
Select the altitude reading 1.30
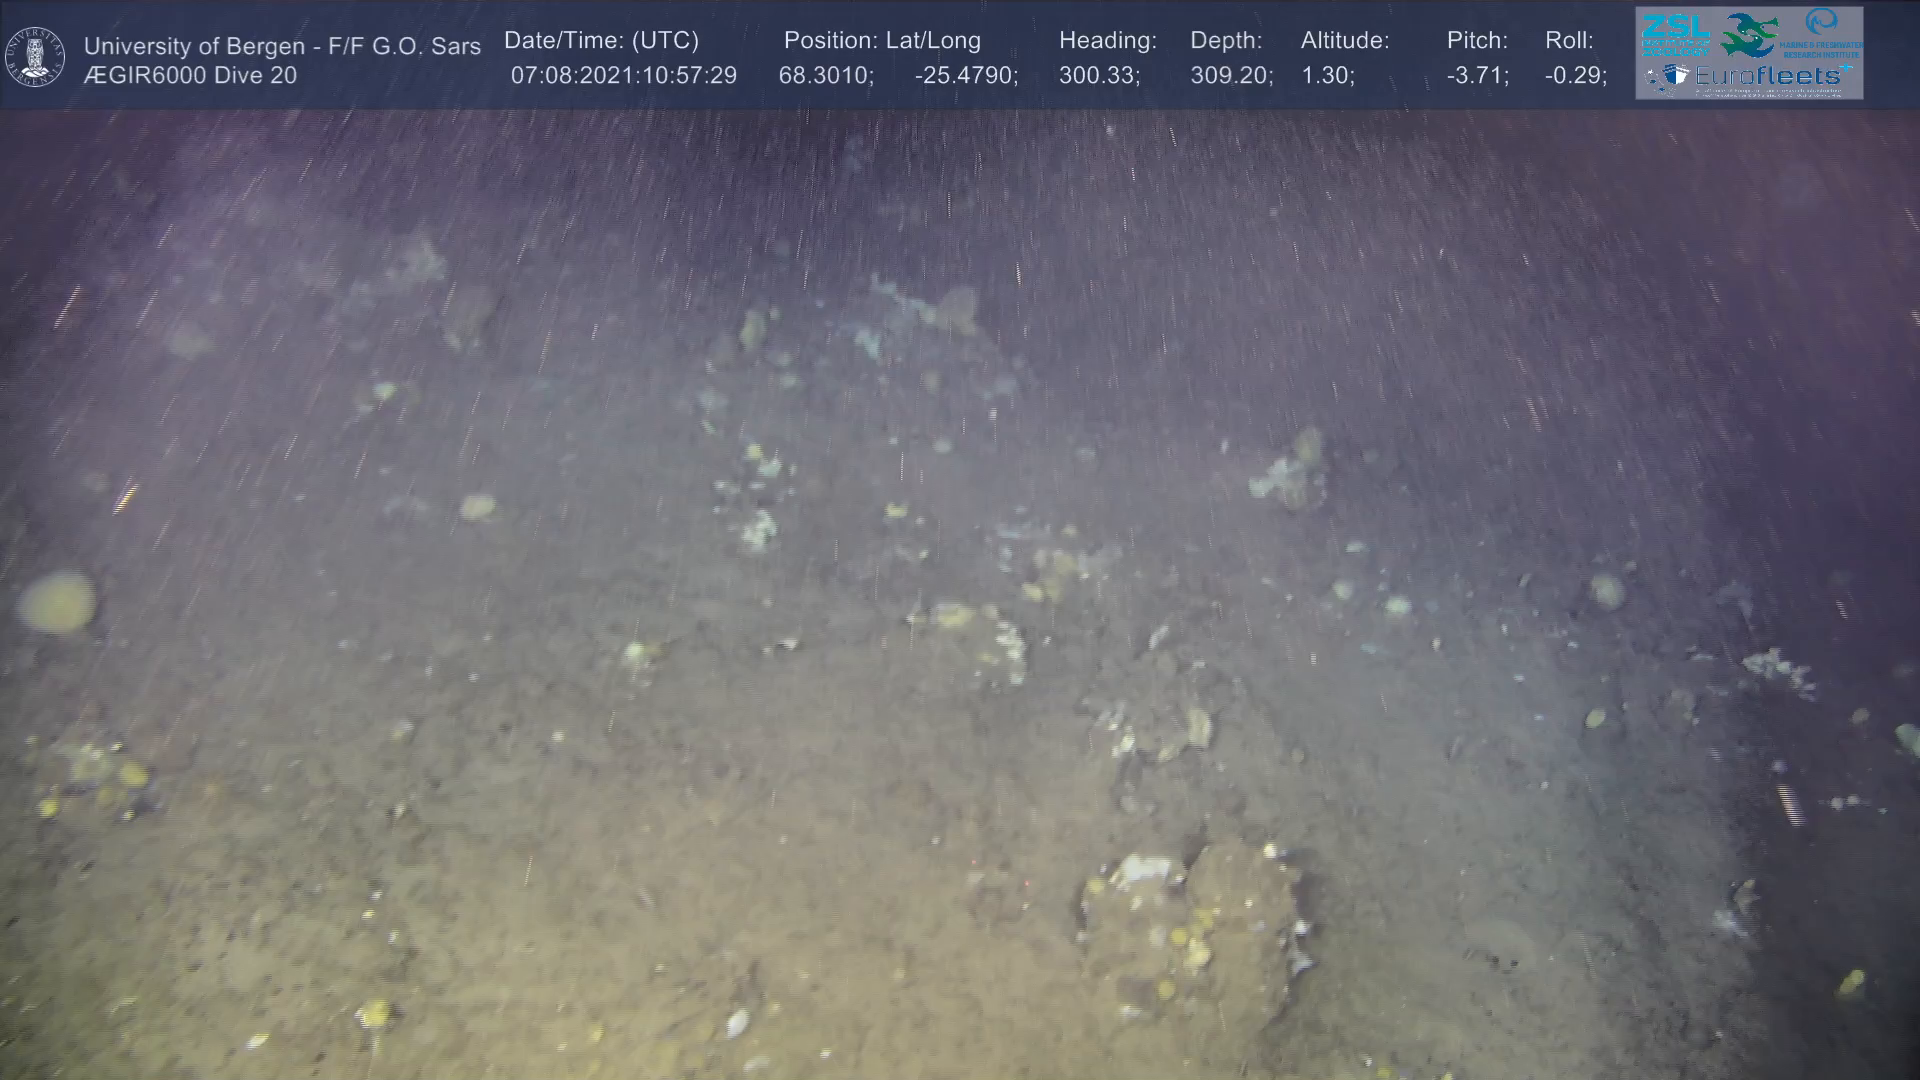1326,76
